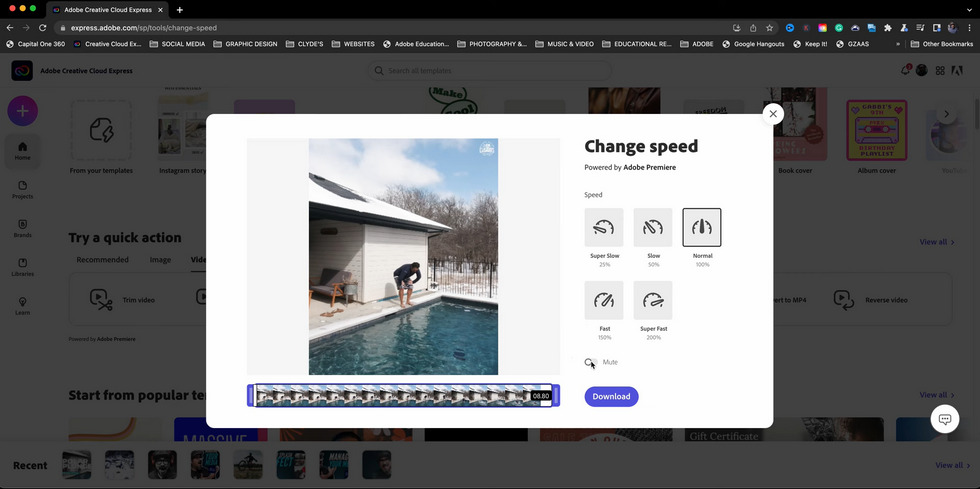
Task: Open the apps grid icon
Action: 940,71
